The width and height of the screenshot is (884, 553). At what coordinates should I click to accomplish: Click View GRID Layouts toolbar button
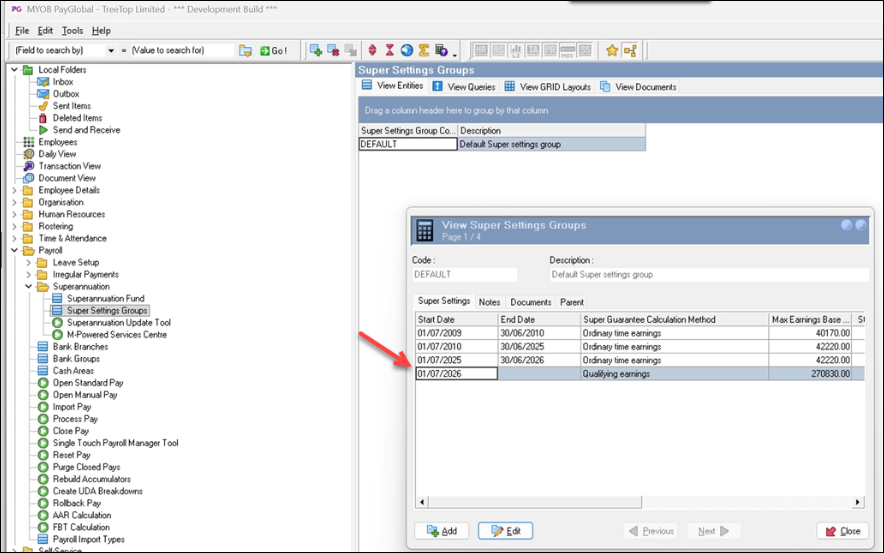point(547,86)
